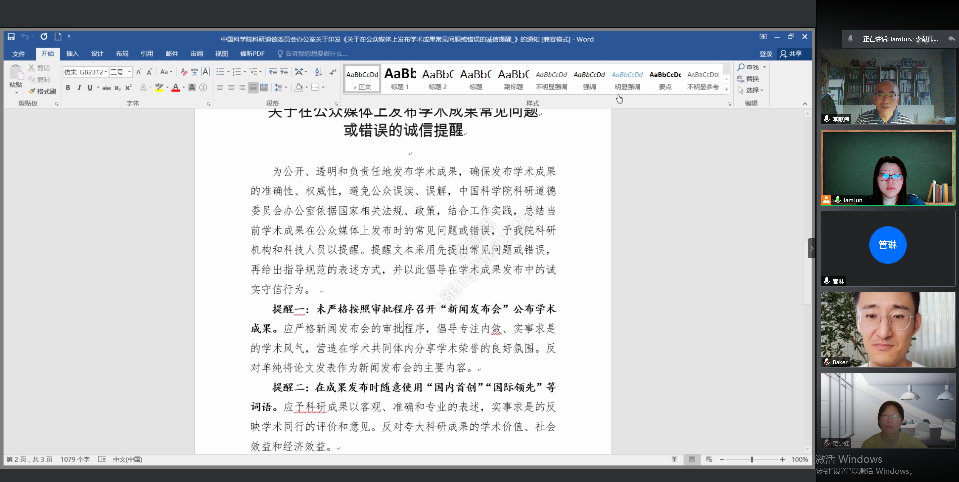
Task: Click the Save icon in quick access toolbar
Action: pyautogui.click(x=11, y=39)
